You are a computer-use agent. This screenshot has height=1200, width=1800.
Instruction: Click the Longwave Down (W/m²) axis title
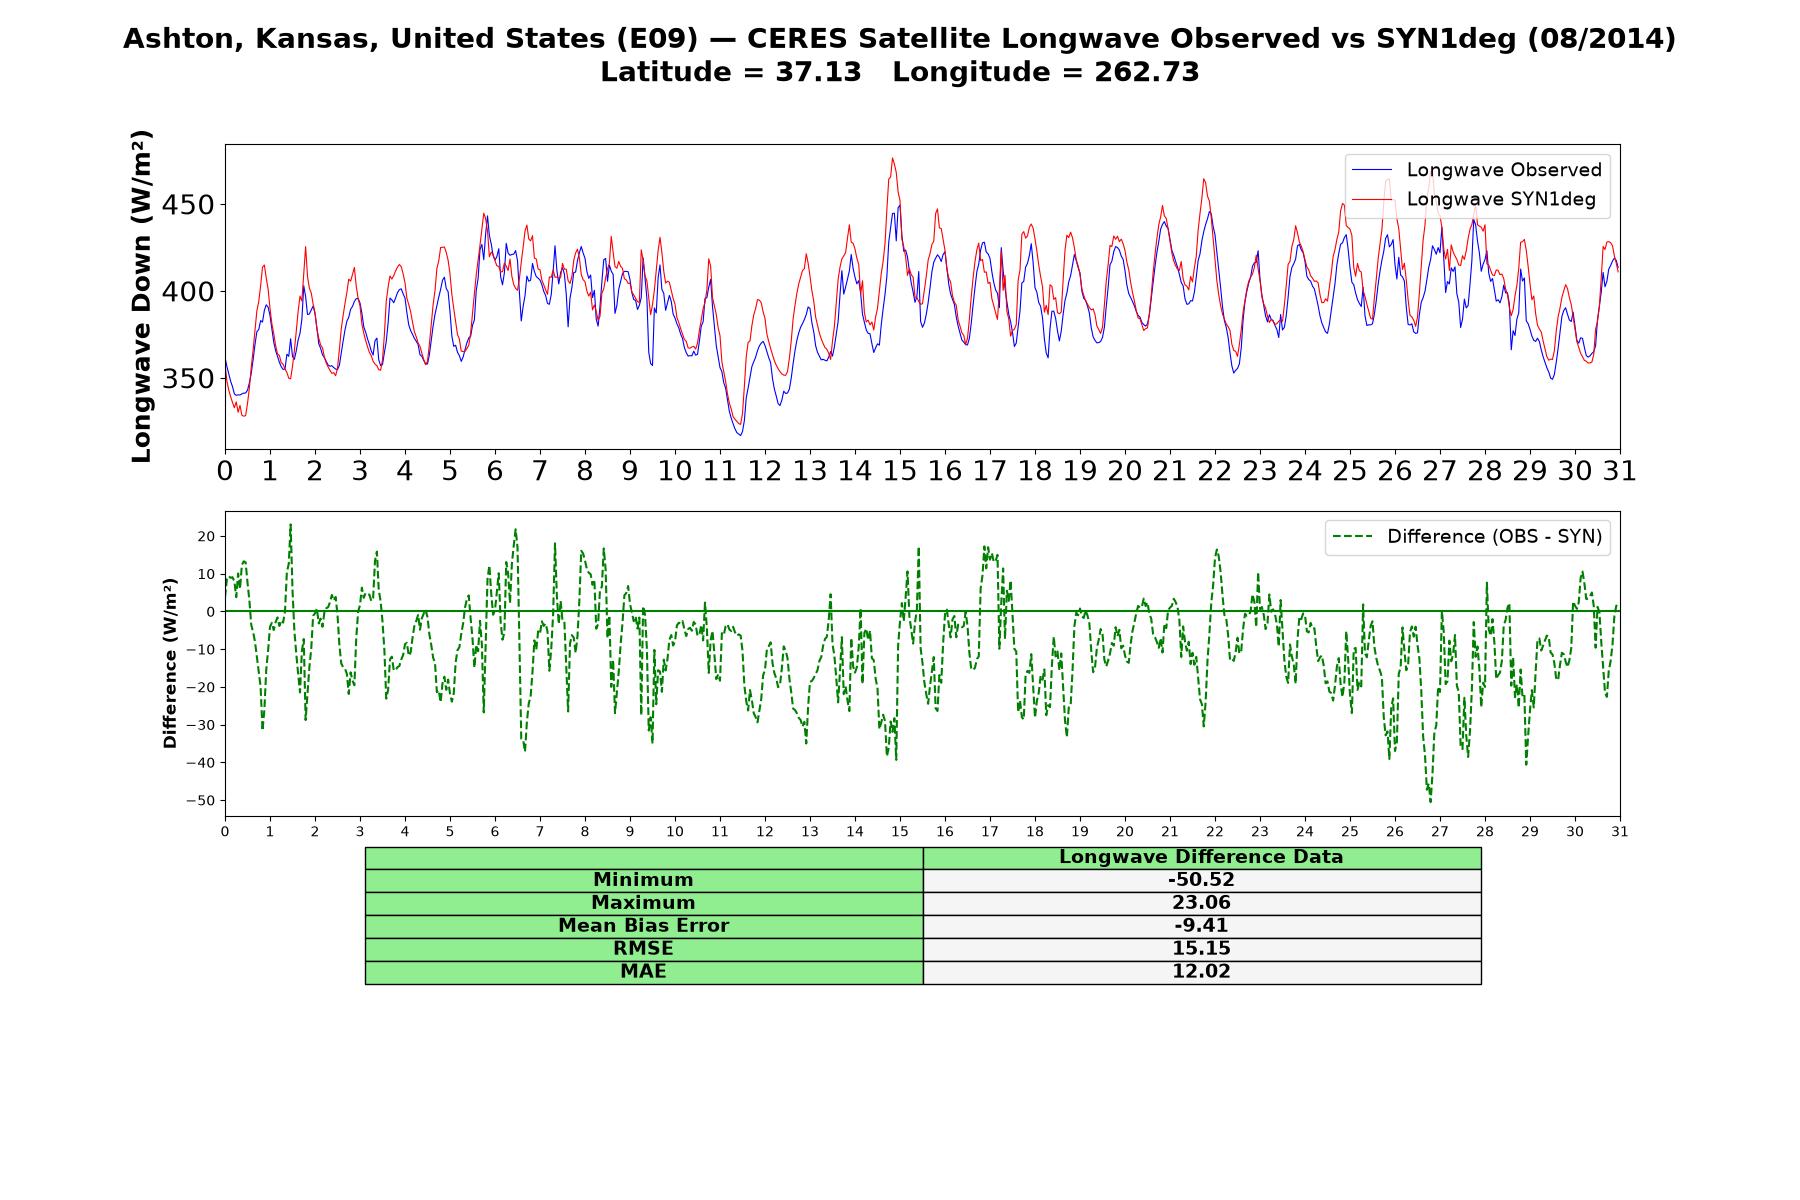click(142, 296)
